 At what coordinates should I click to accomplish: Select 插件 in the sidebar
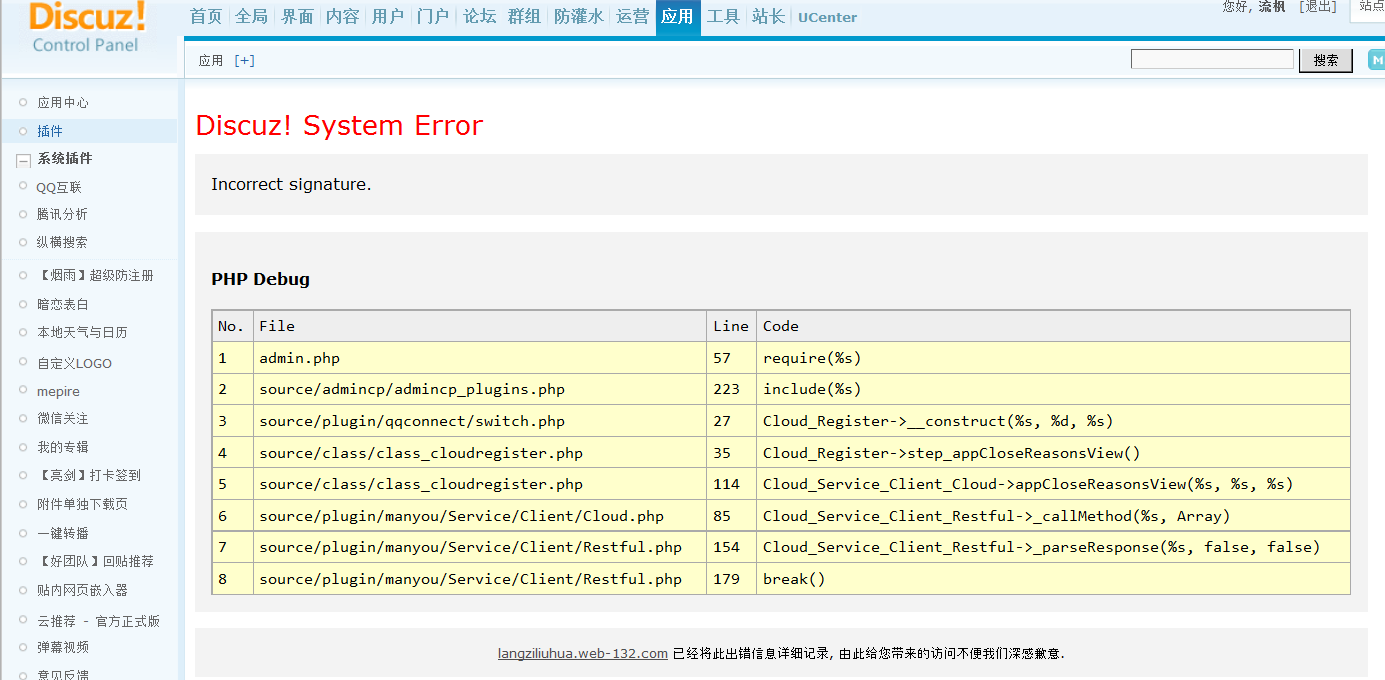coord(50,131)
